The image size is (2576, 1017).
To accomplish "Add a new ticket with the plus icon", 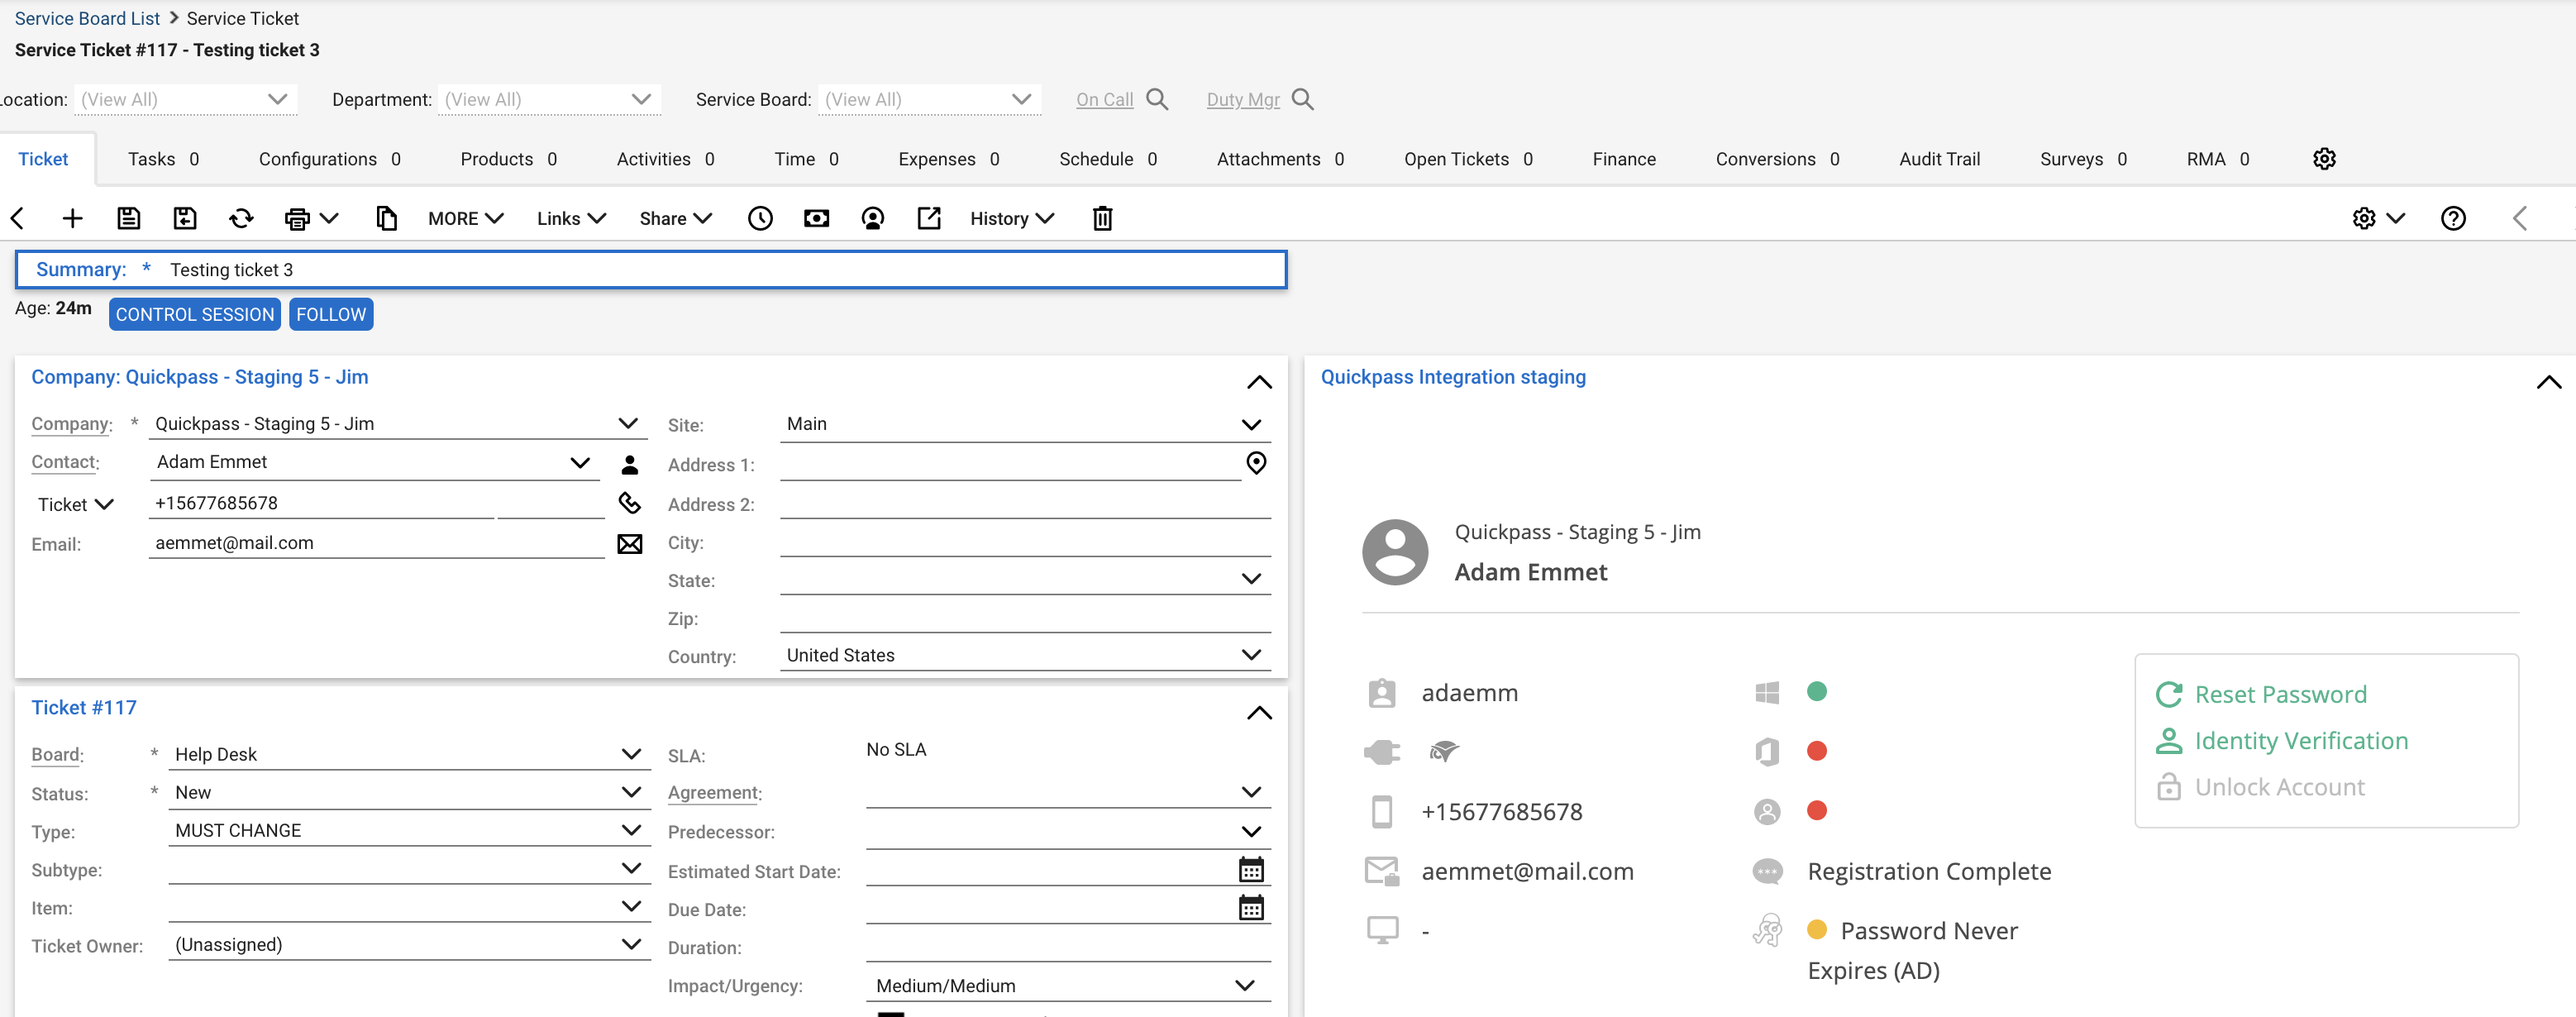I will click(72, 218).
